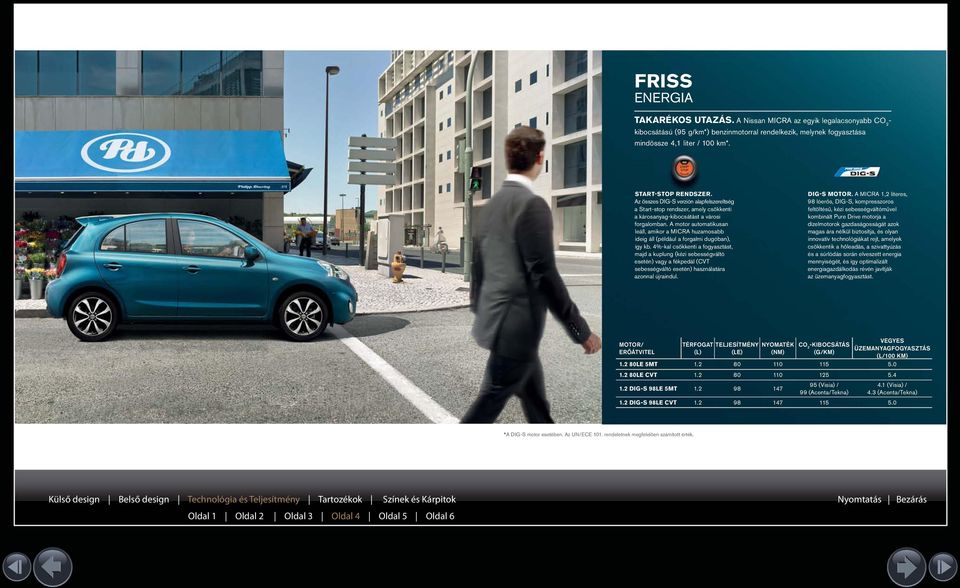The width and height of the screenshot is (960, 588).
Task: Go to Oldal 6
Action: pos(440,516)
